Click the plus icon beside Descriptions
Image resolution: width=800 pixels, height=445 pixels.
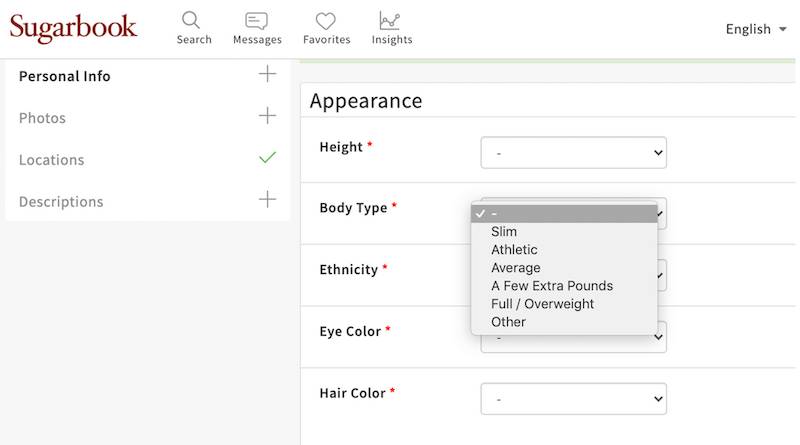click(x=267, y=200)
